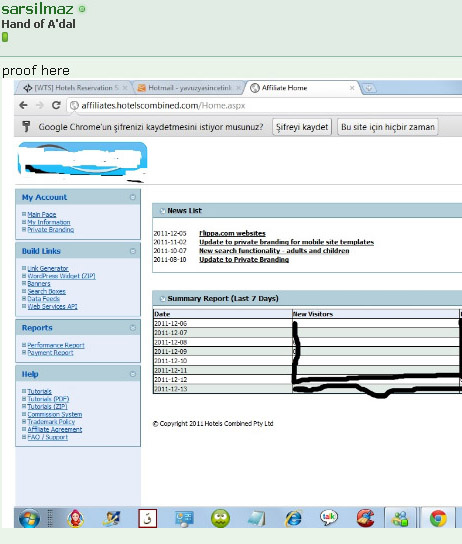
Task: Click the 2011-12-13 date cell
Action: click(x=223, y=389)
